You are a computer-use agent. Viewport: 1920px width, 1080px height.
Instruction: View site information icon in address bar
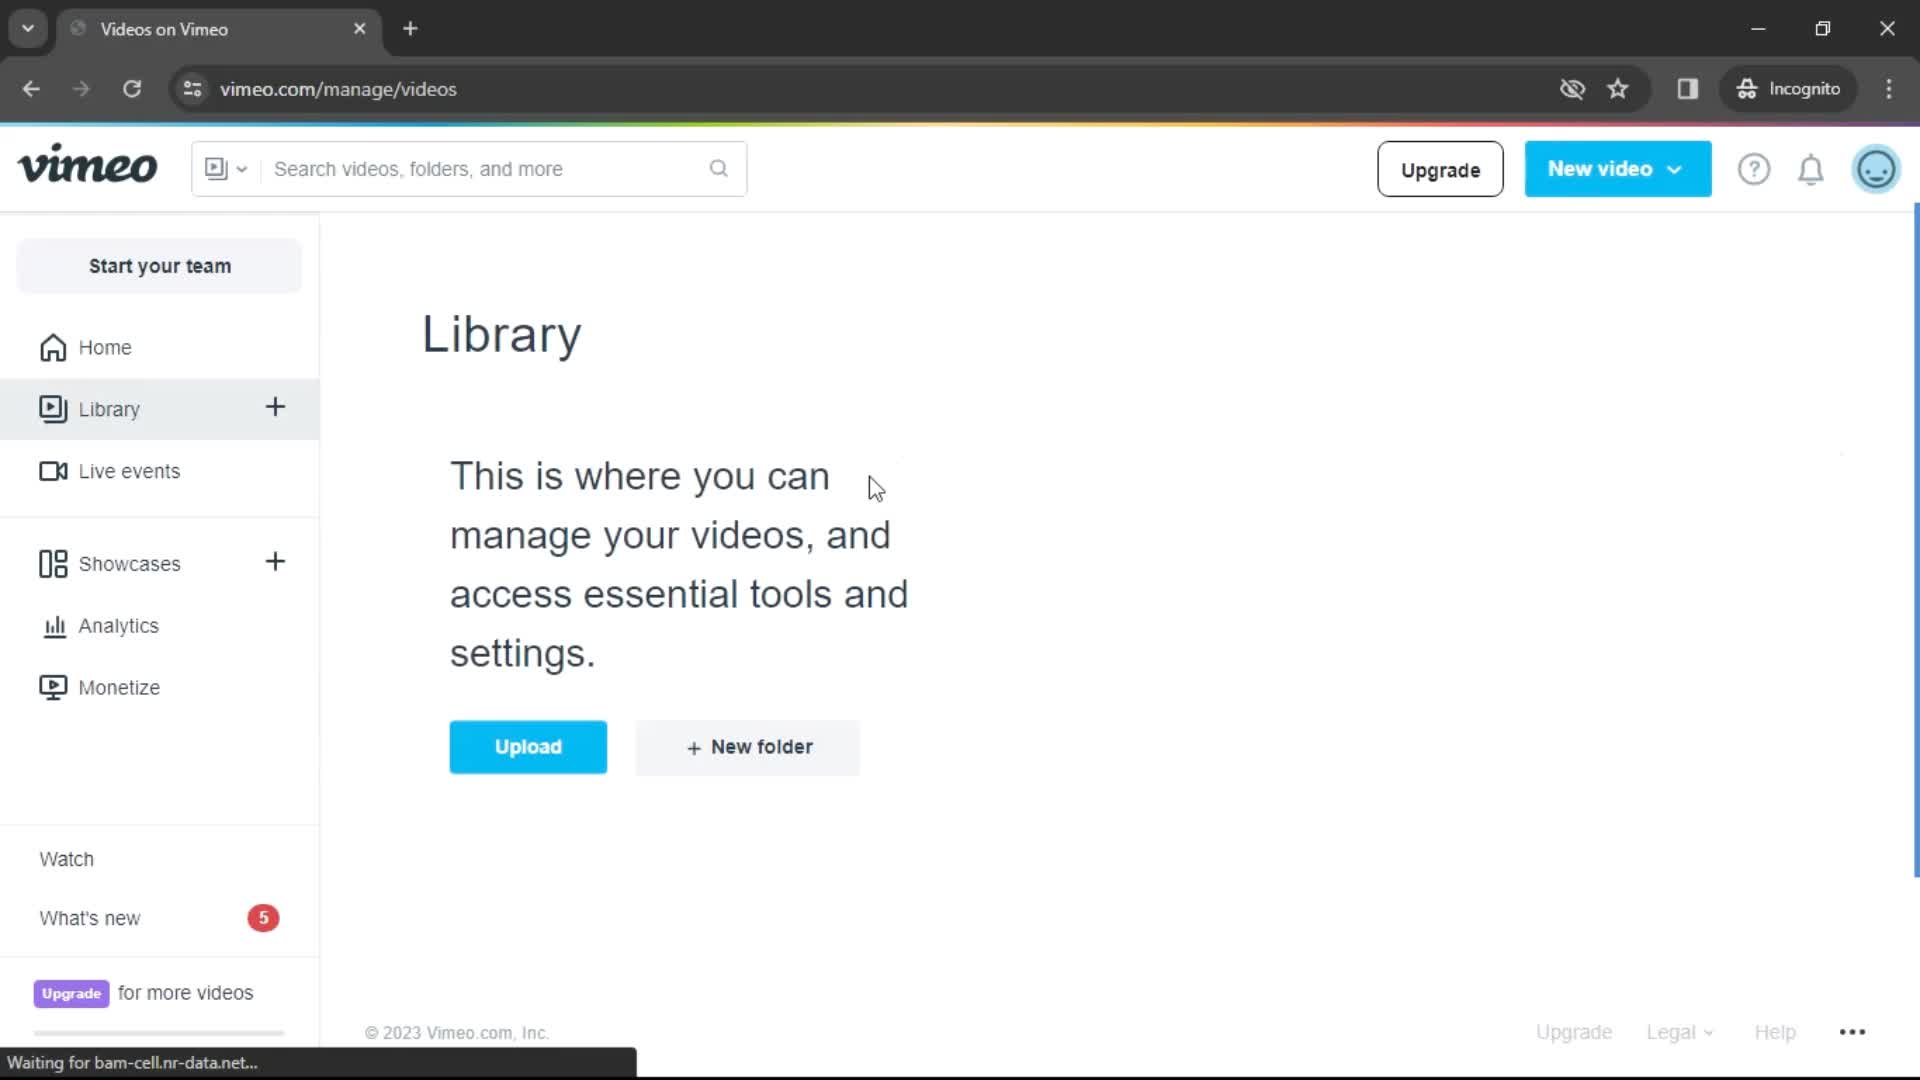(192, 89)
